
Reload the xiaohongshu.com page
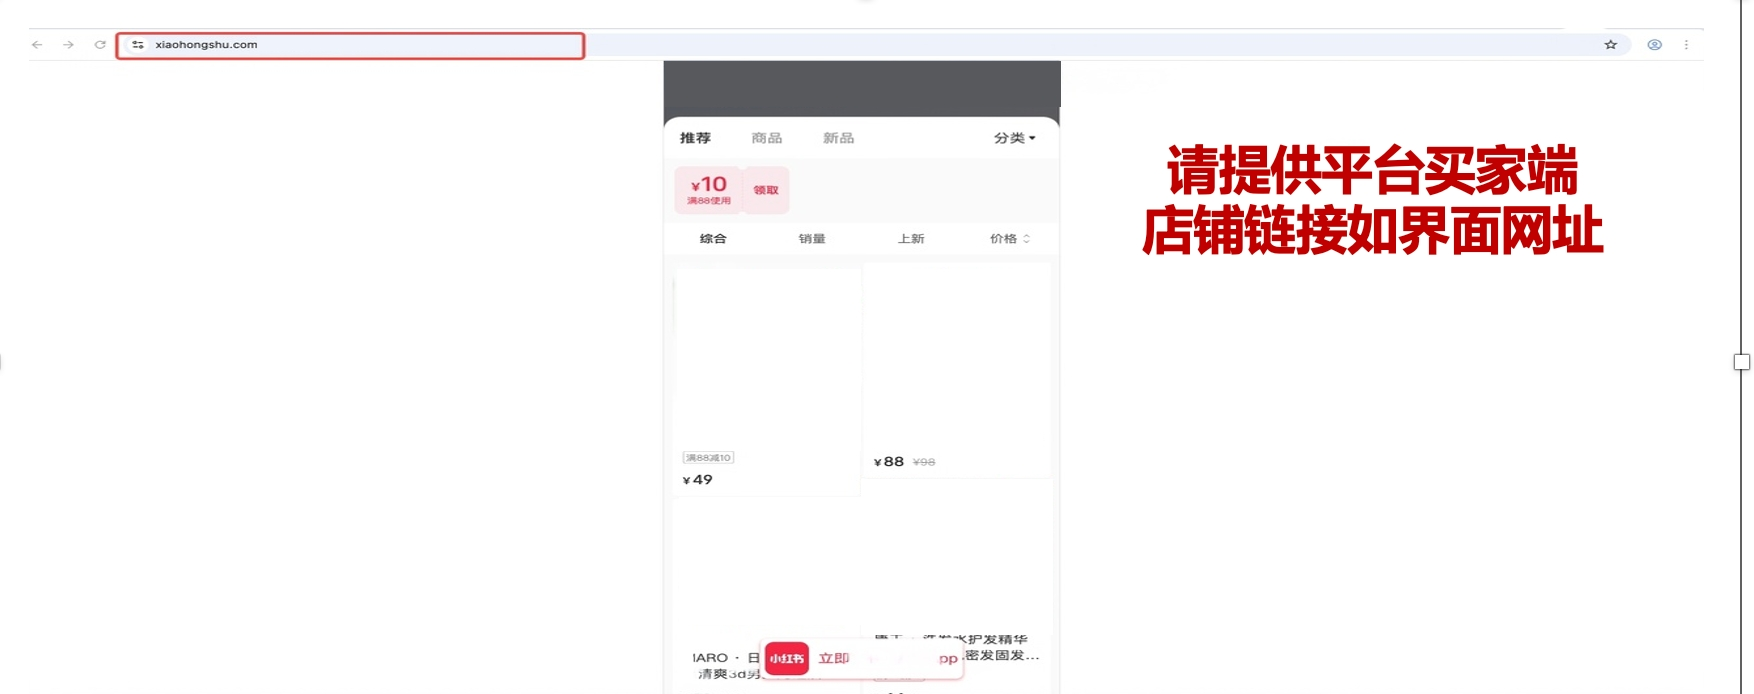point(100,45)
